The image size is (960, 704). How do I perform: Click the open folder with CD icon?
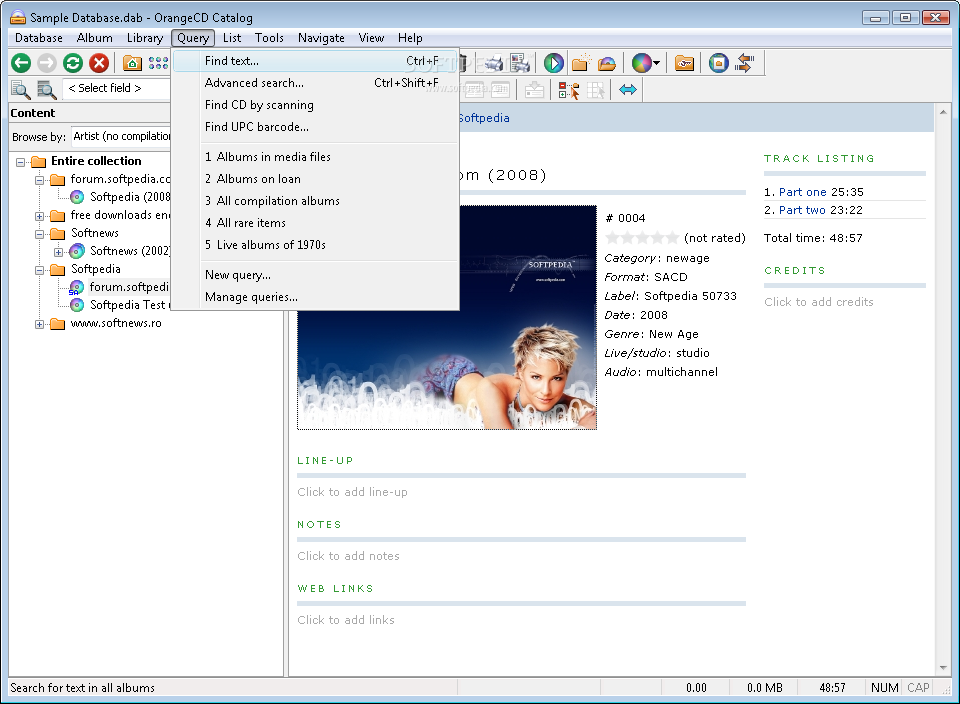pos(607,63)
